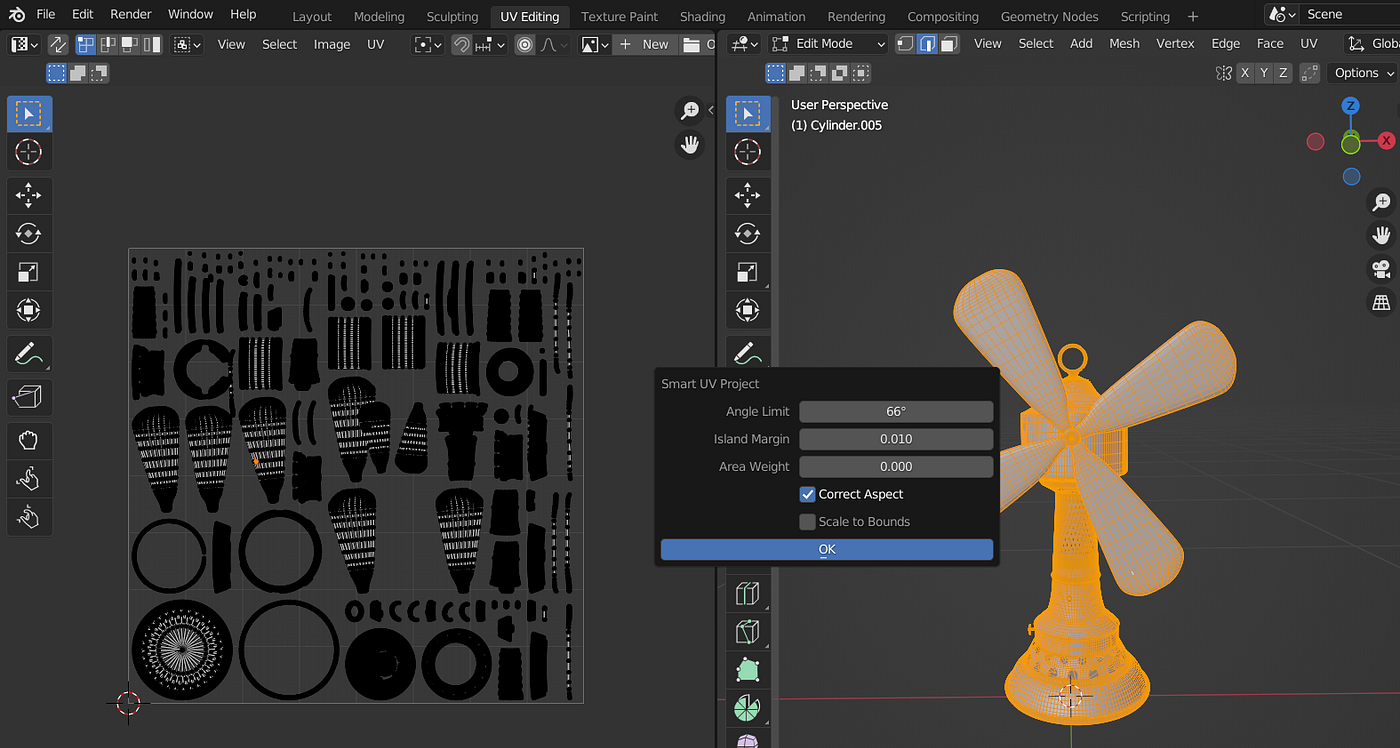The height and width of the screenshot is (748, 1400).
Task: Choose the Scale tool in UV Editor toolbar
Action: (x=29, y=272)
